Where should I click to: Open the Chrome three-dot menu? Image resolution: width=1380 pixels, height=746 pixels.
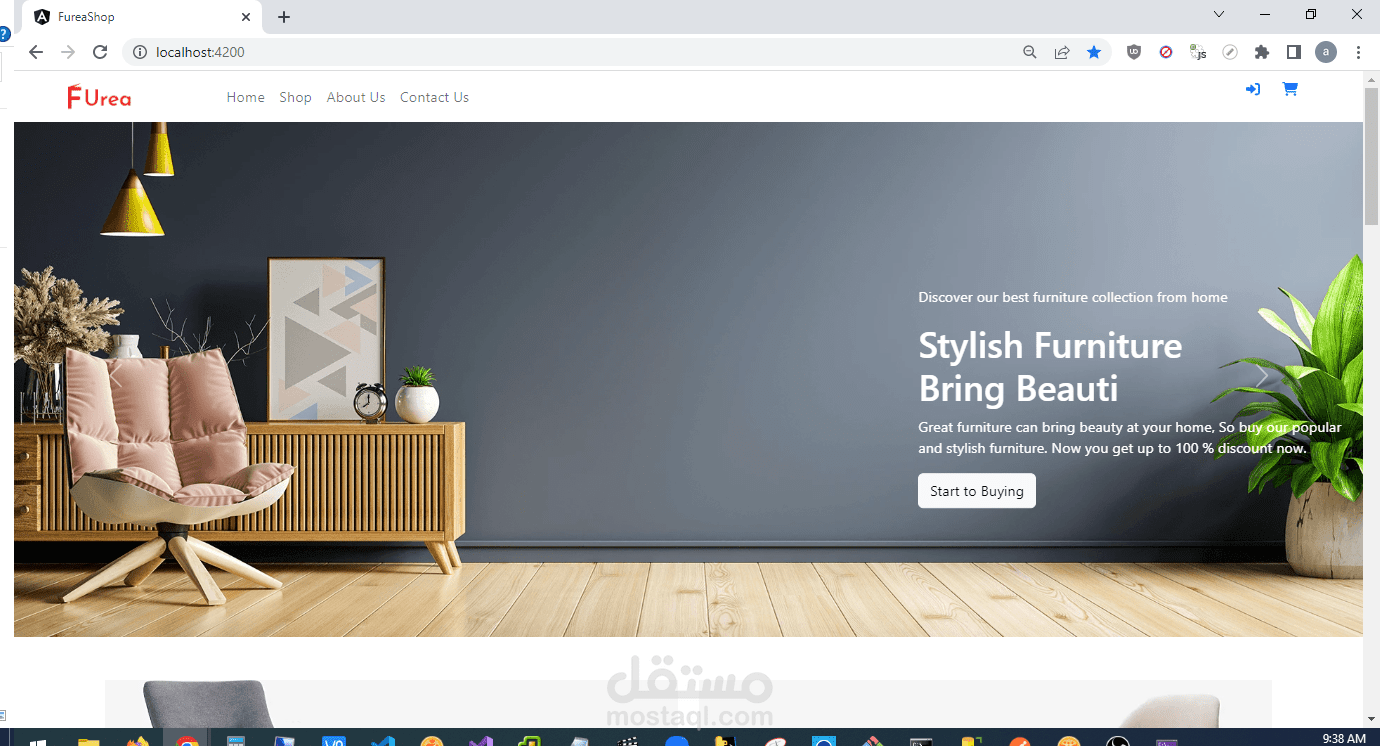[1358, 52]
